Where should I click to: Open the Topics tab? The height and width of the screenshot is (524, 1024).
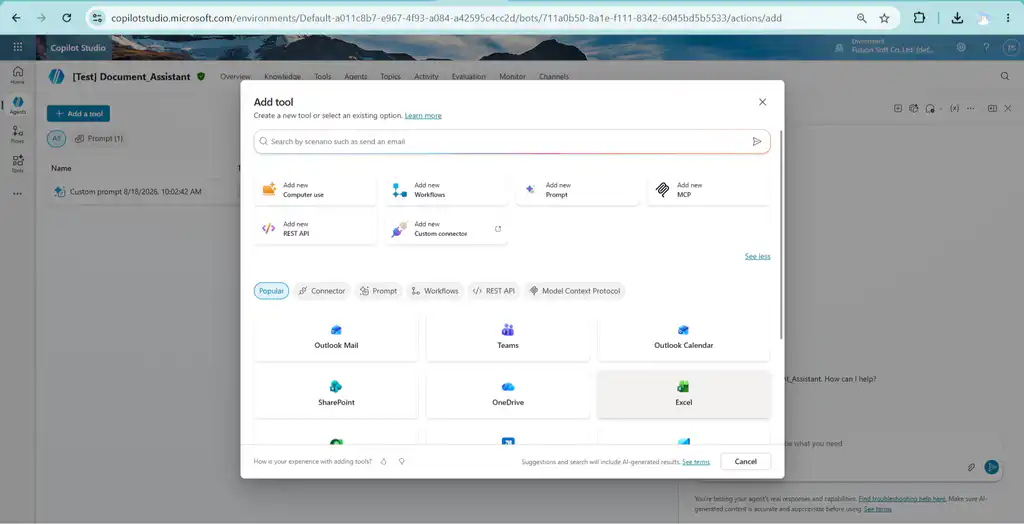pyautogui.click(x=391, y=76)
